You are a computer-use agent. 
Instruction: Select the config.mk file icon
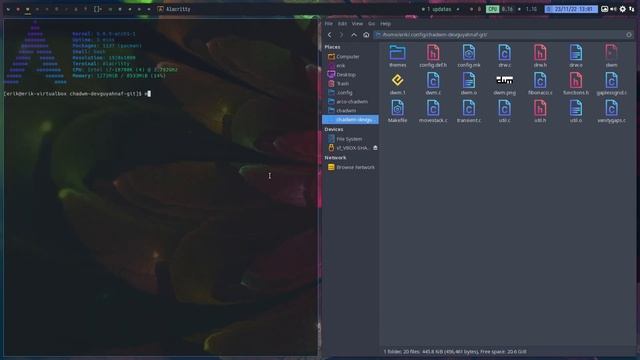pos(469,56)
